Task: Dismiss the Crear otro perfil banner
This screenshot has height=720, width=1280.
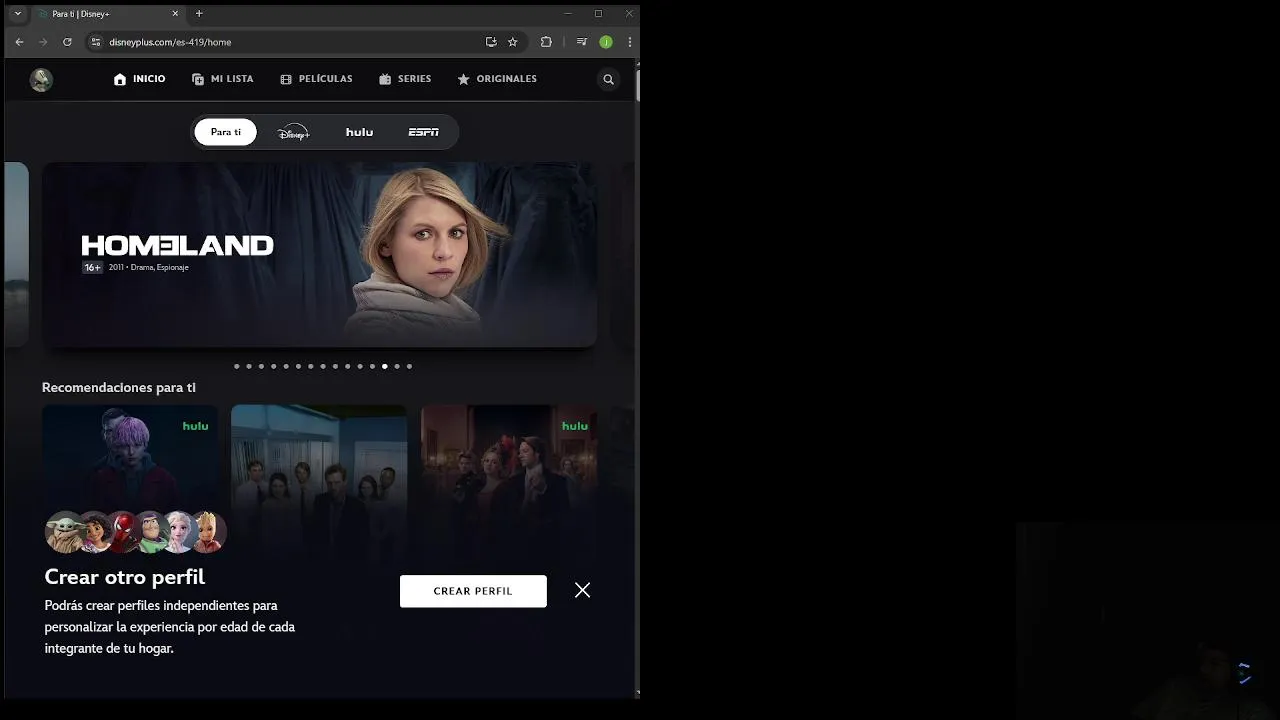Action: (x=583, y=590)
